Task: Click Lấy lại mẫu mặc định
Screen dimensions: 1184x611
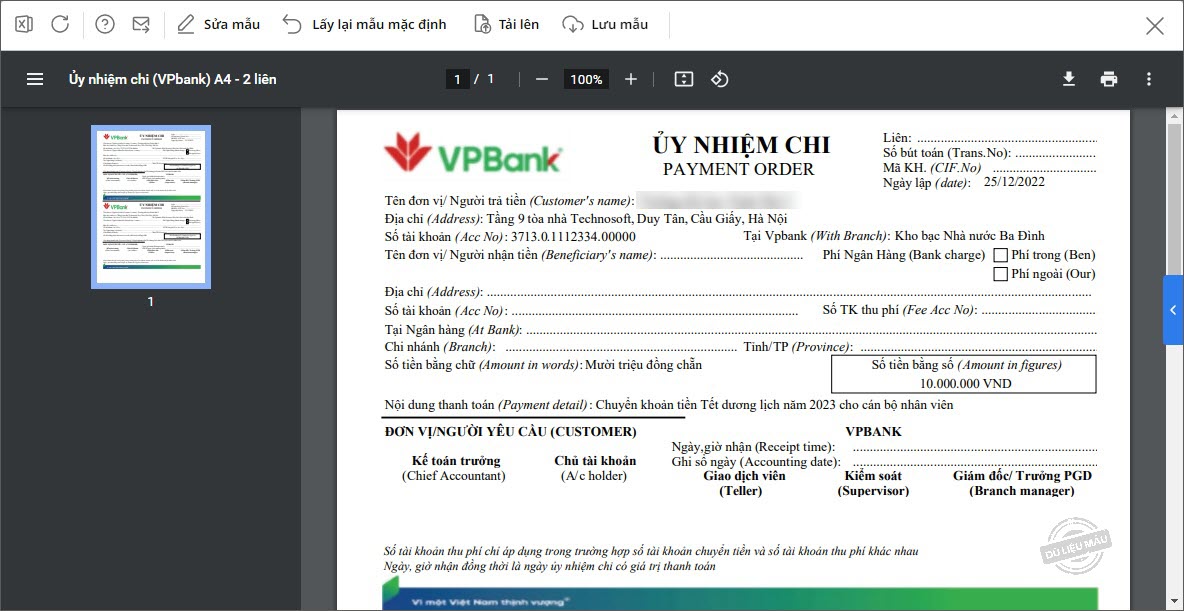Action: click(365, 24)
